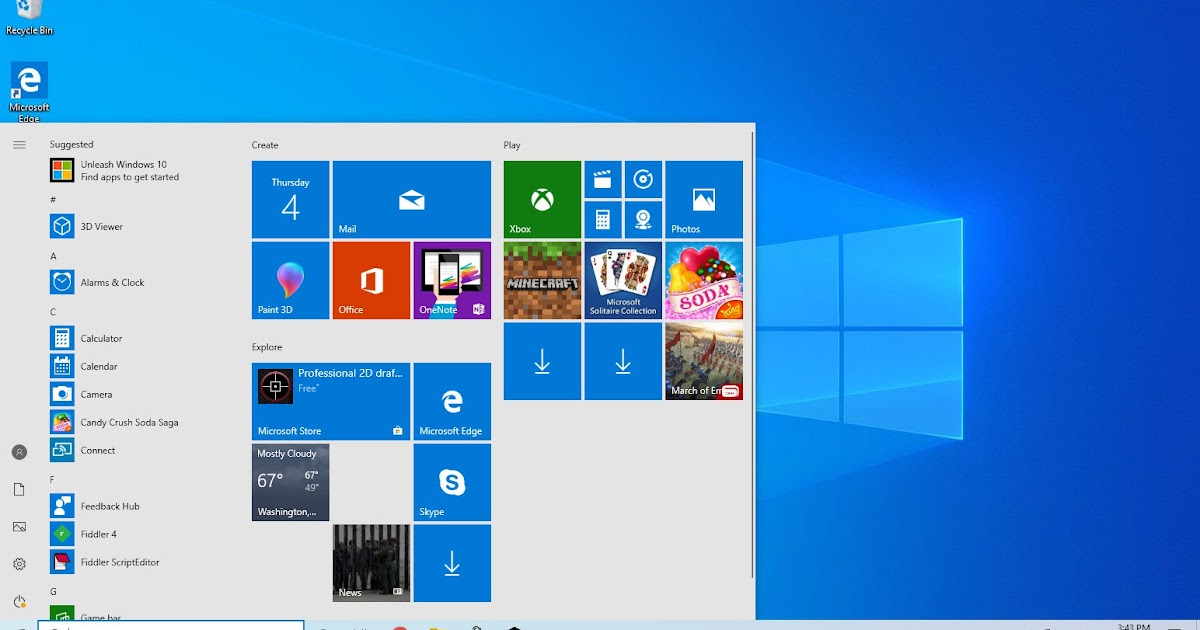
Task: Click the 'C' letter header in app list
Action: 53,312
